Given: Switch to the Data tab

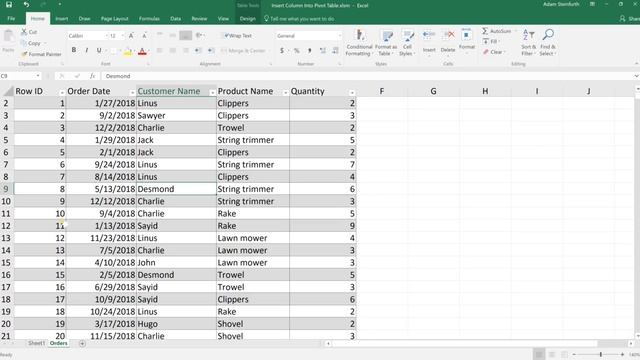Looking at the screenshot, I should tap(176, 19).
